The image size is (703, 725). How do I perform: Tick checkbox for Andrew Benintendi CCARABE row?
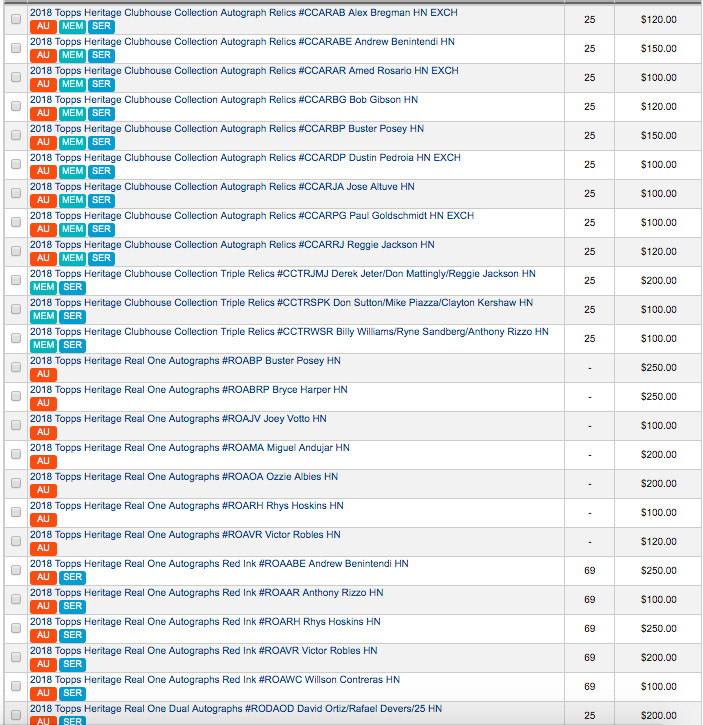(16, 48)
